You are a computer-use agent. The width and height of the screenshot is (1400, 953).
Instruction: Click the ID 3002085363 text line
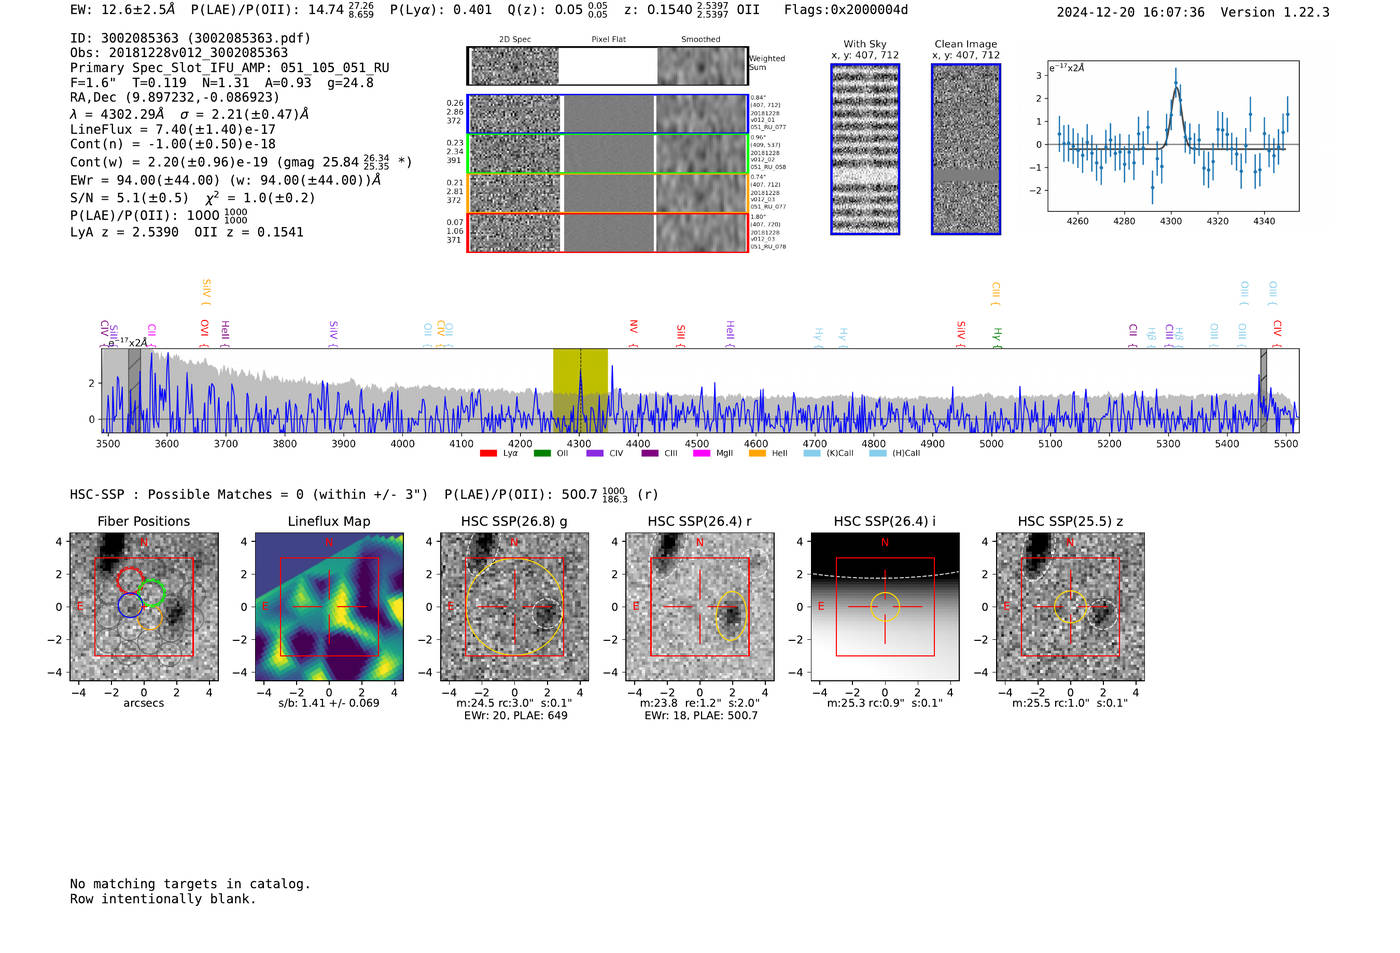(190, 38)
